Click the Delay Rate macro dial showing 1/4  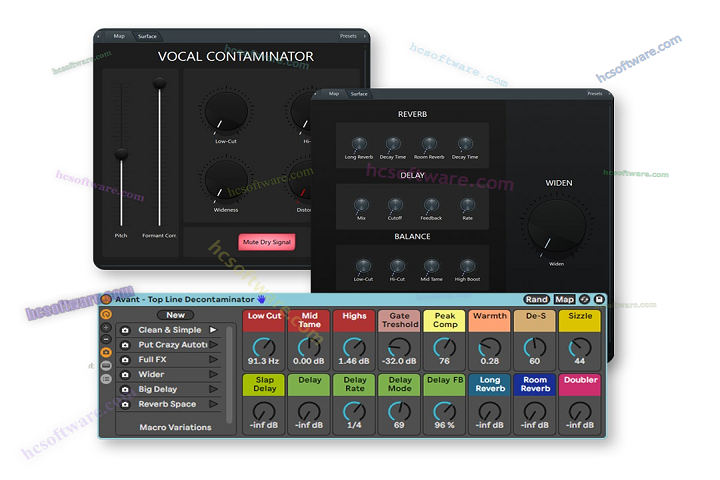pyautogui.click(x=354, y=412)
